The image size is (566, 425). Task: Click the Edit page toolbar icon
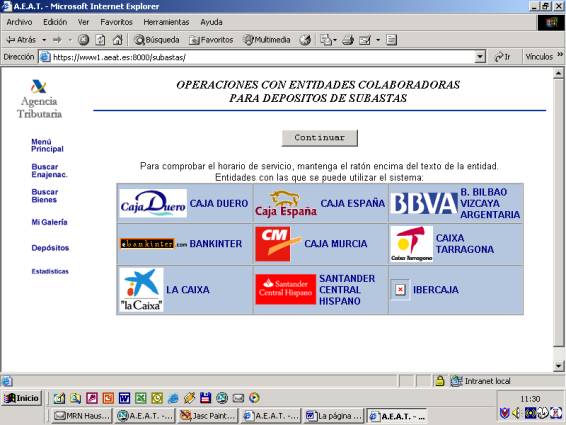(365, 40)
